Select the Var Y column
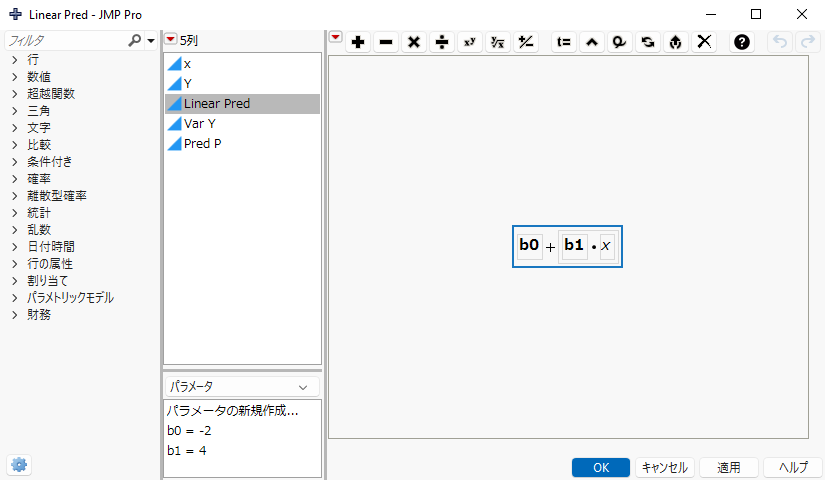 tap(242, 124)
